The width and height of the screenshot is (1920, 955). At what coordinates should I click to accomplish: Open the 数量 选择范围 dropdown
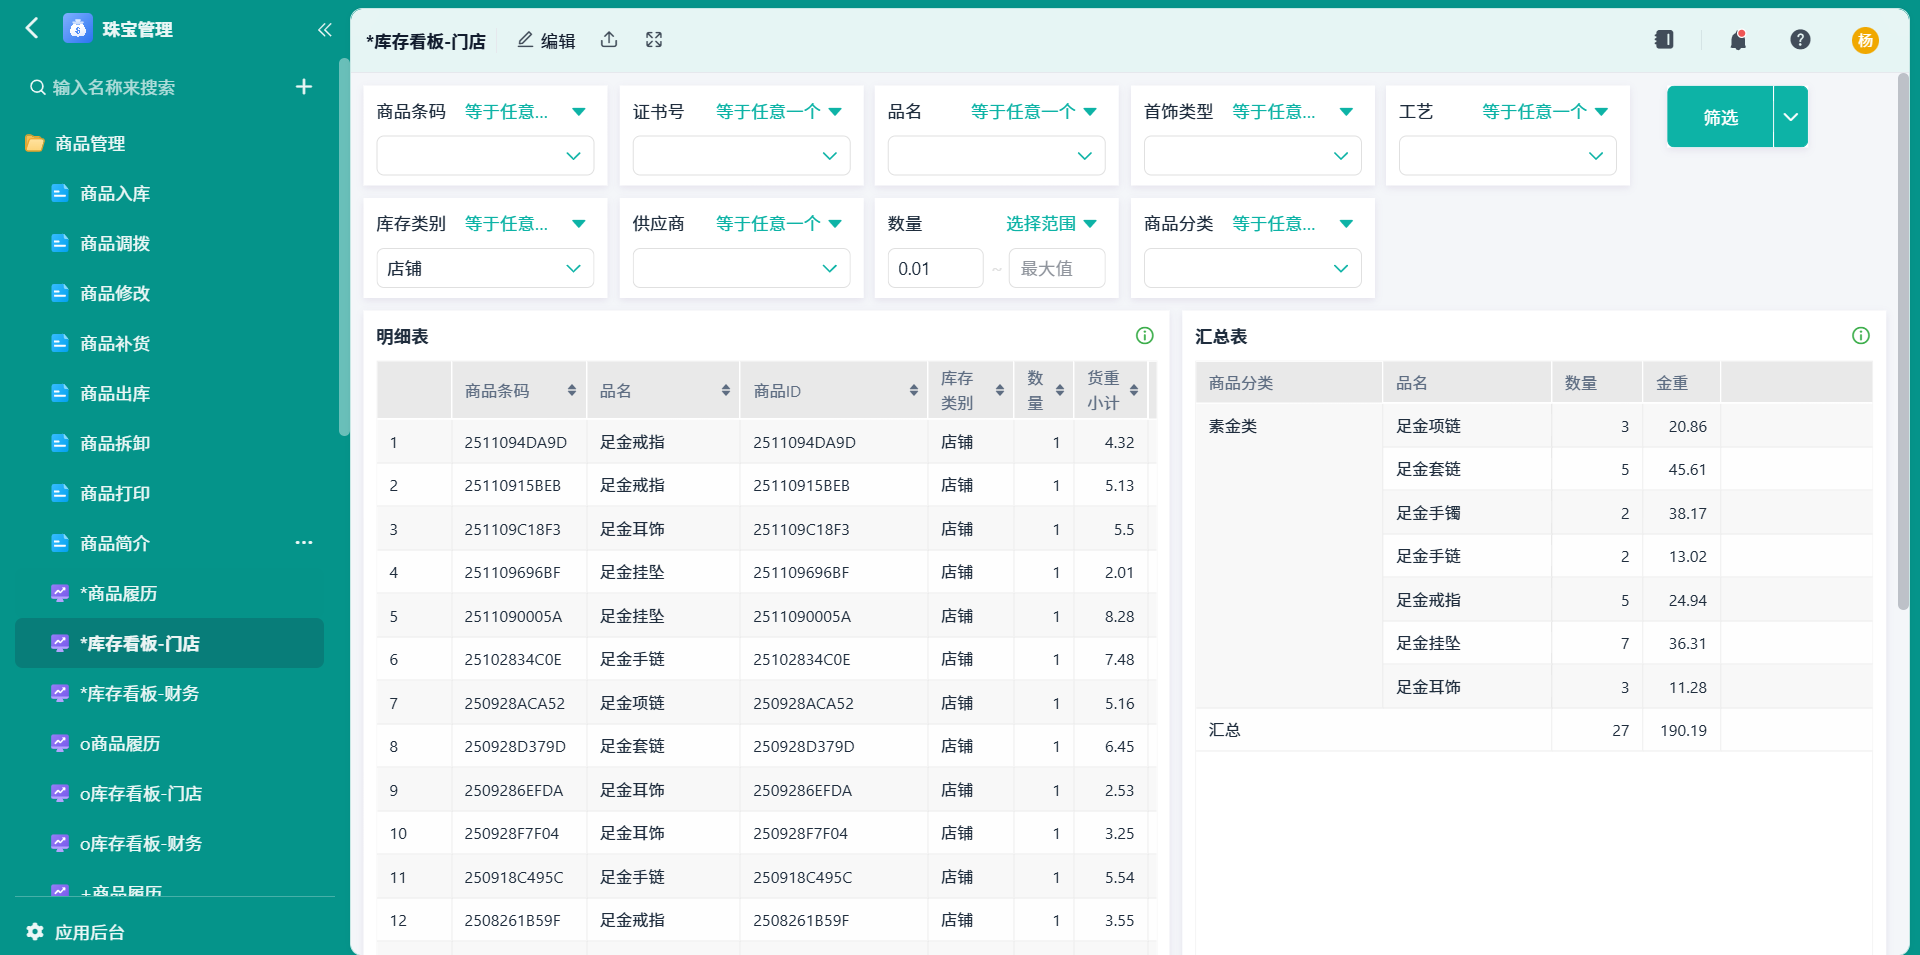1051,224
